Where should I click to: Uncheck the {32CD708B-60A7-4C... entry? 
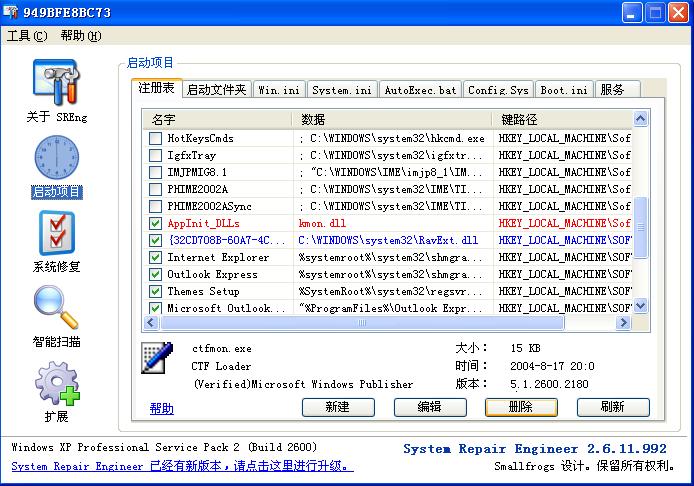point(155,240)
